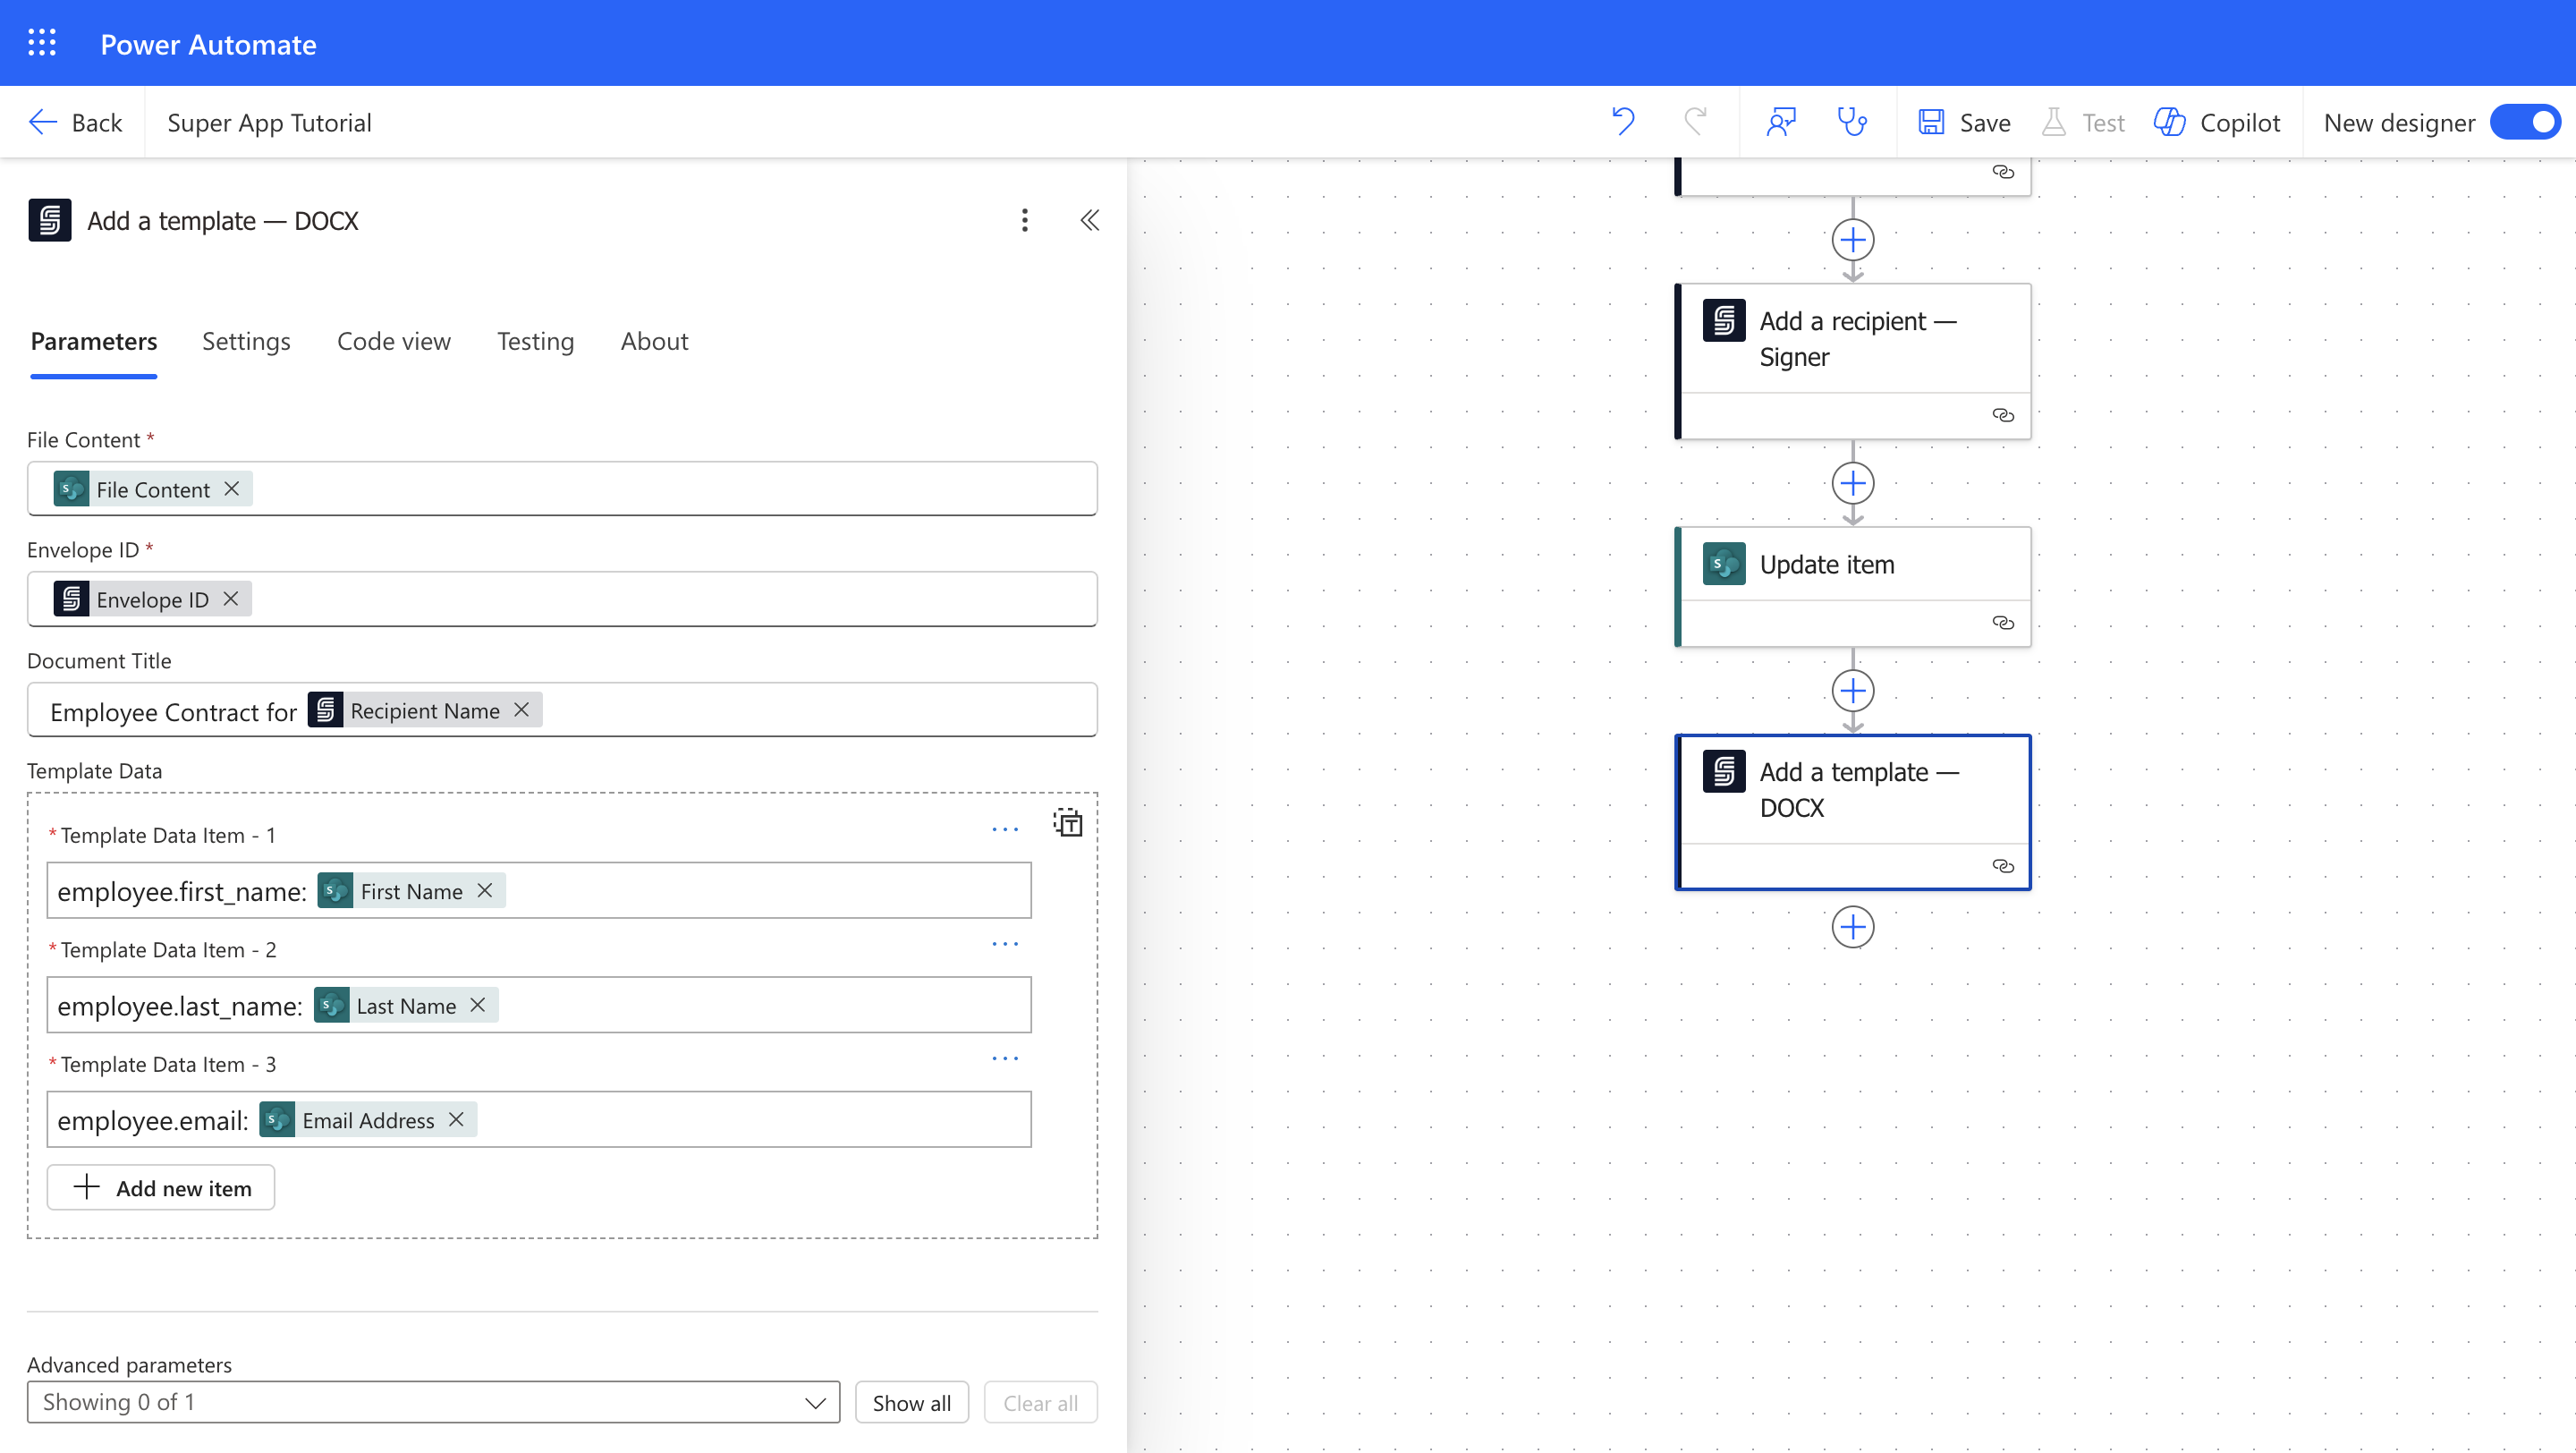This screenshot has height=1453, width=2576.
Task: Click the Undo arrow icon
Action: (1623, 122)
